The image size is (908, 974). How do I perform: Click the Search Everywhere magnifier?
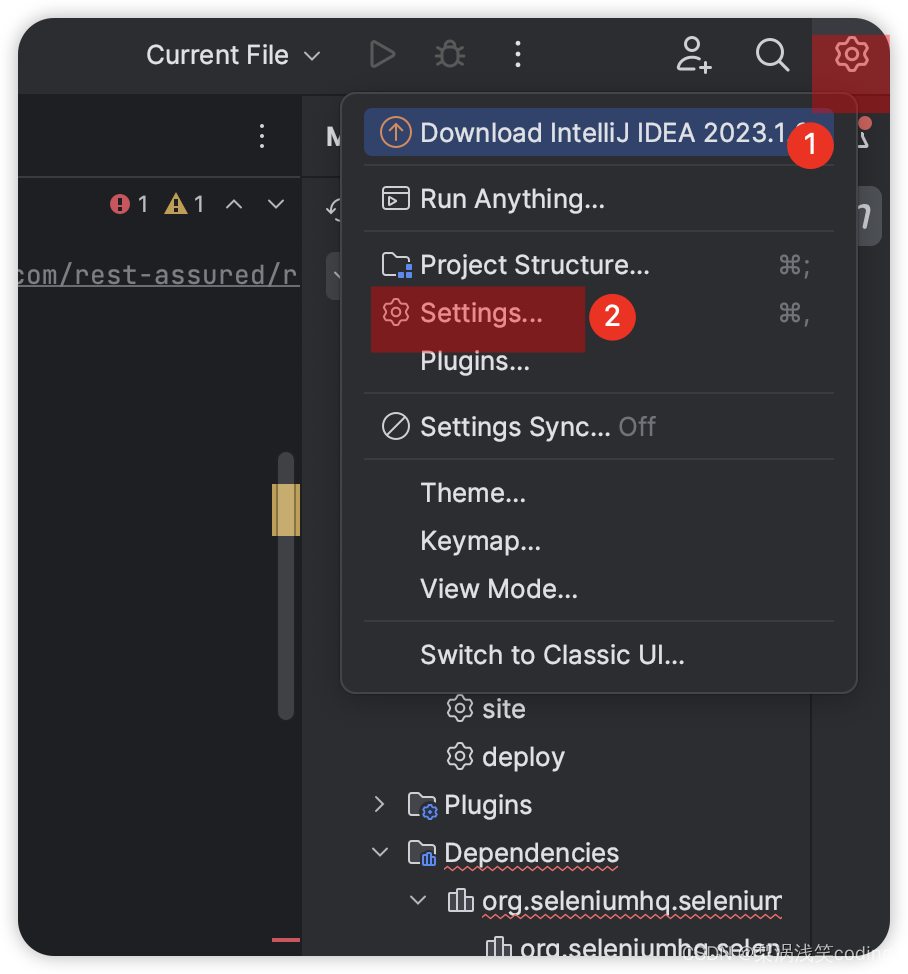point(772,55)
